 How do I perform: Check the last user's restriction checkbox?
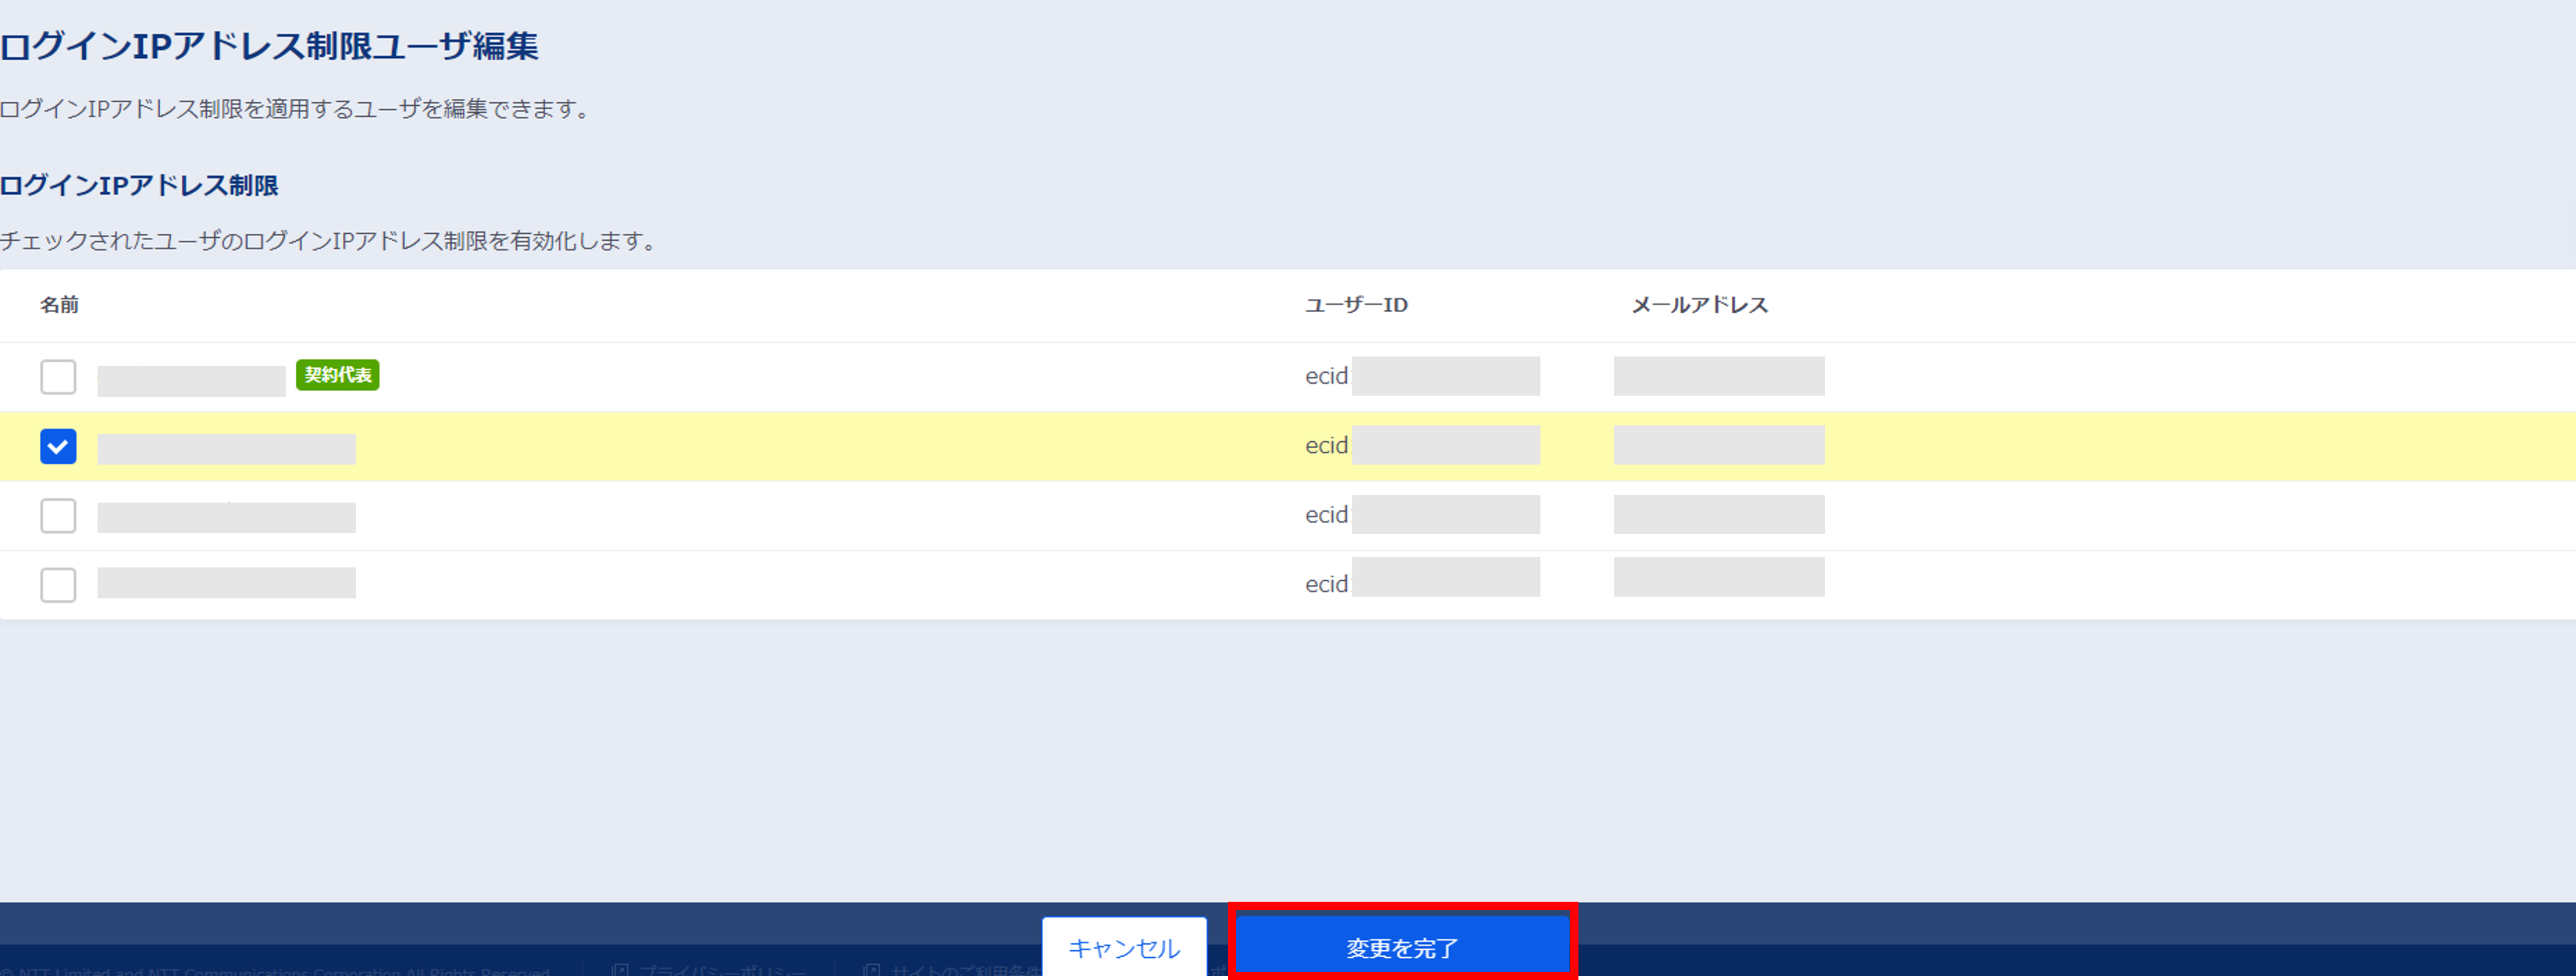pyautogui.click(x=58, y=584)
